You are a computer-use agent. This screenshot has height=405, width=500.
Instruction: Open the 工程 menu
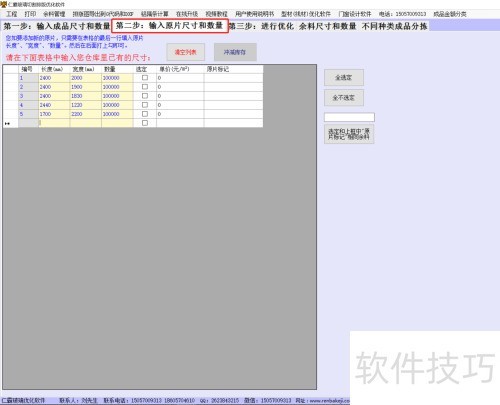[12, 14]
